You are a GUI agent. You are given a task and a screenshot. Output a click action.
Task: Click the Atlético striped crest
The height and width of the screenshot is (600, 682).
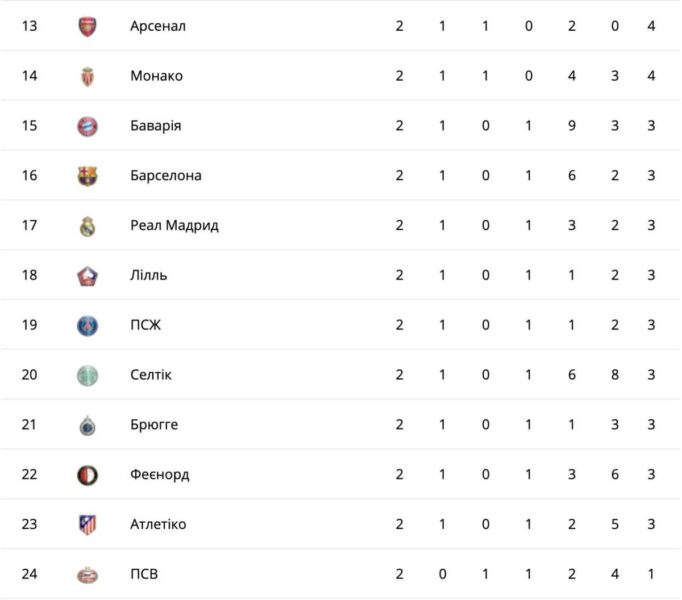coord(87,525)
